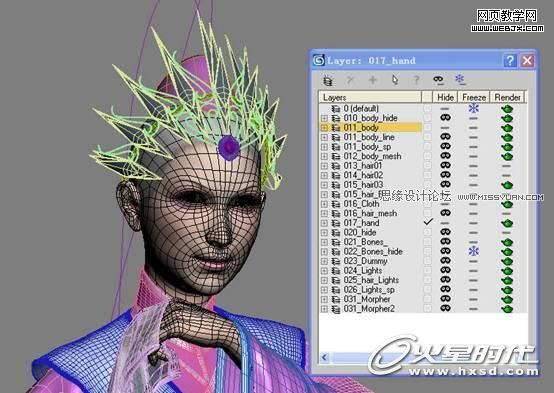Click the render teapot for 011_body
Viewport: 554px width, 393px height.
pos(507,128)
